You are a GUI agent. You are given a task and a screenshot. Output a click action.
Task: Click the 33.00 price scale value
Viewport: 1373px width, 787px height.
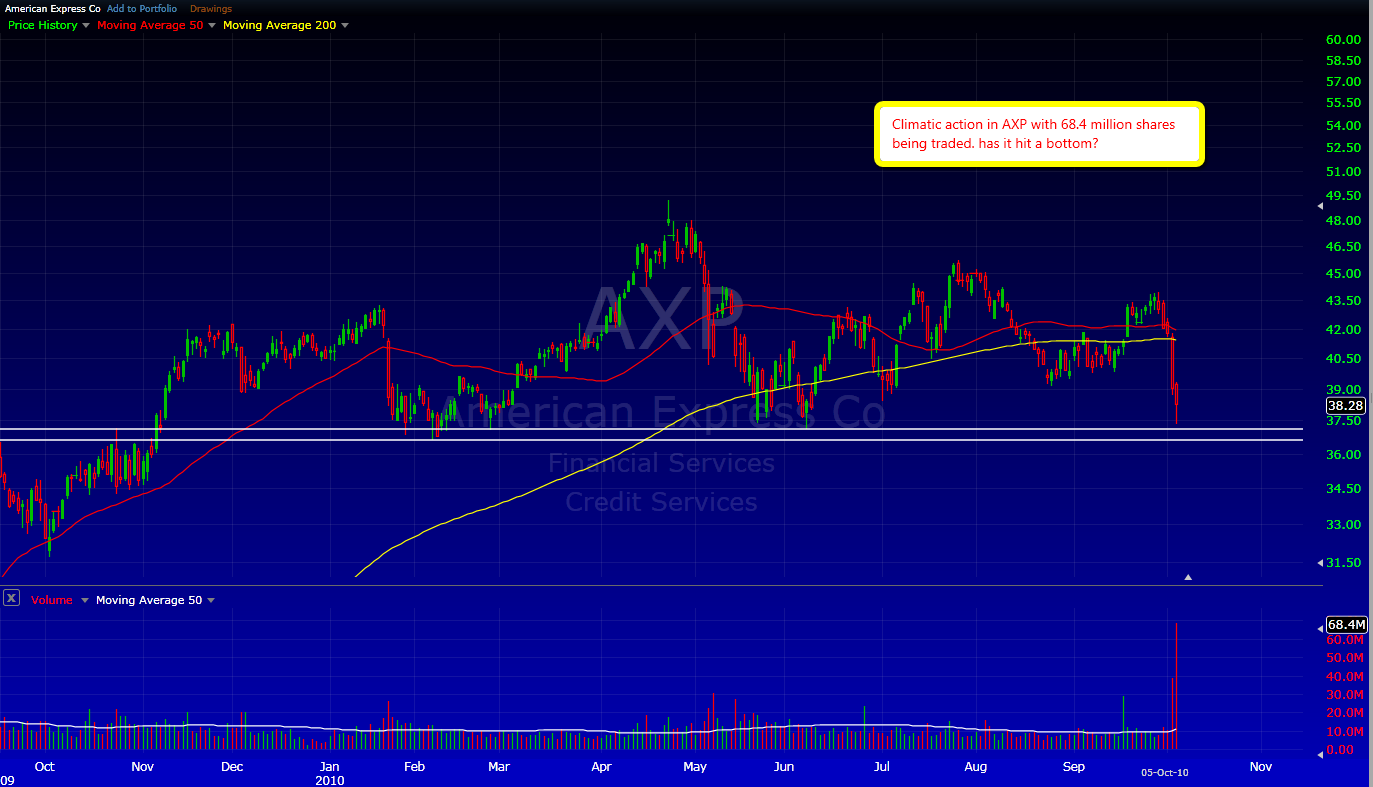[1343, 525]
